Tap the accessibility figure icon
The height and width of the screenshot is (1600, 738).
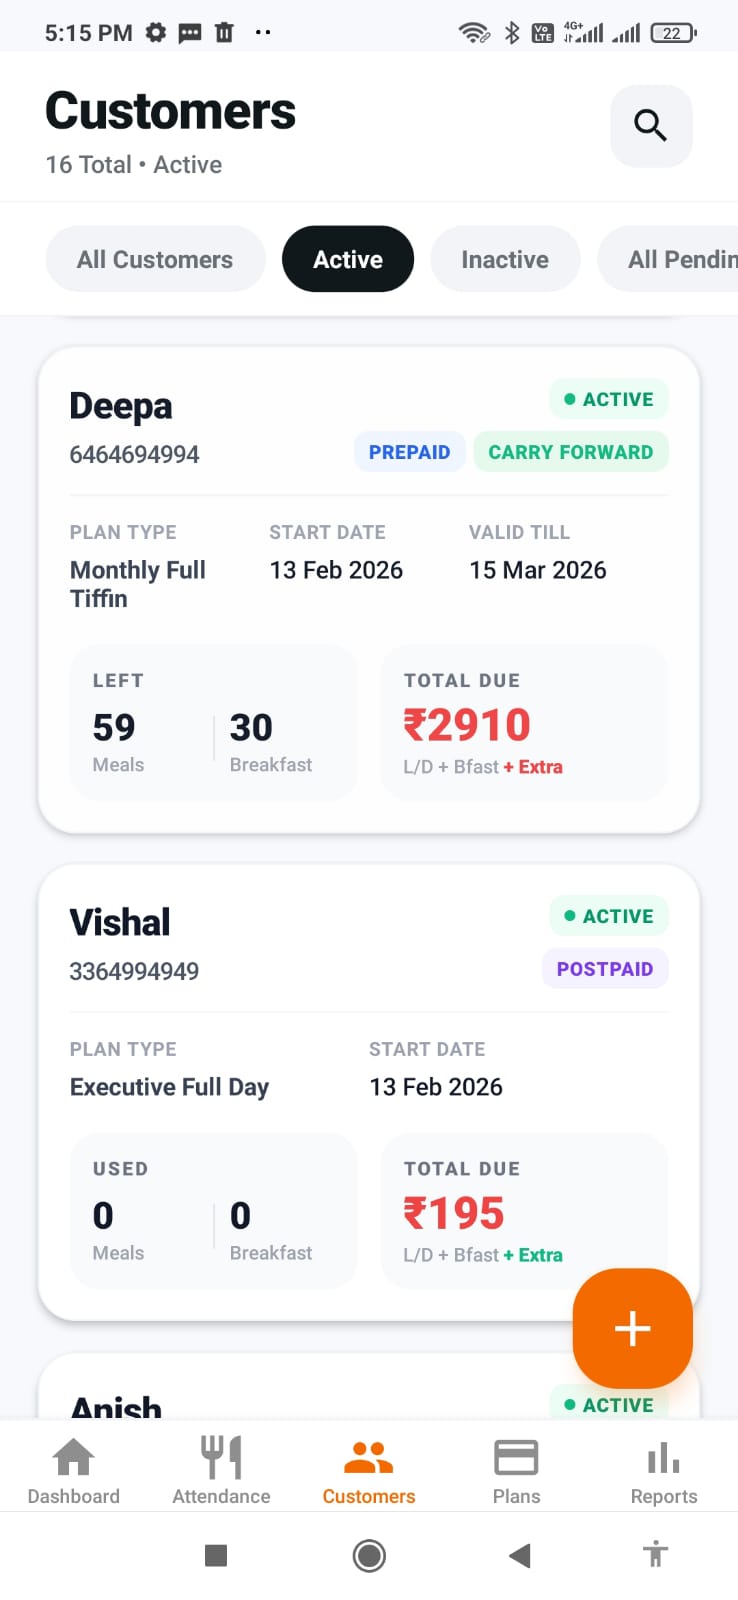coord(655,1554)
